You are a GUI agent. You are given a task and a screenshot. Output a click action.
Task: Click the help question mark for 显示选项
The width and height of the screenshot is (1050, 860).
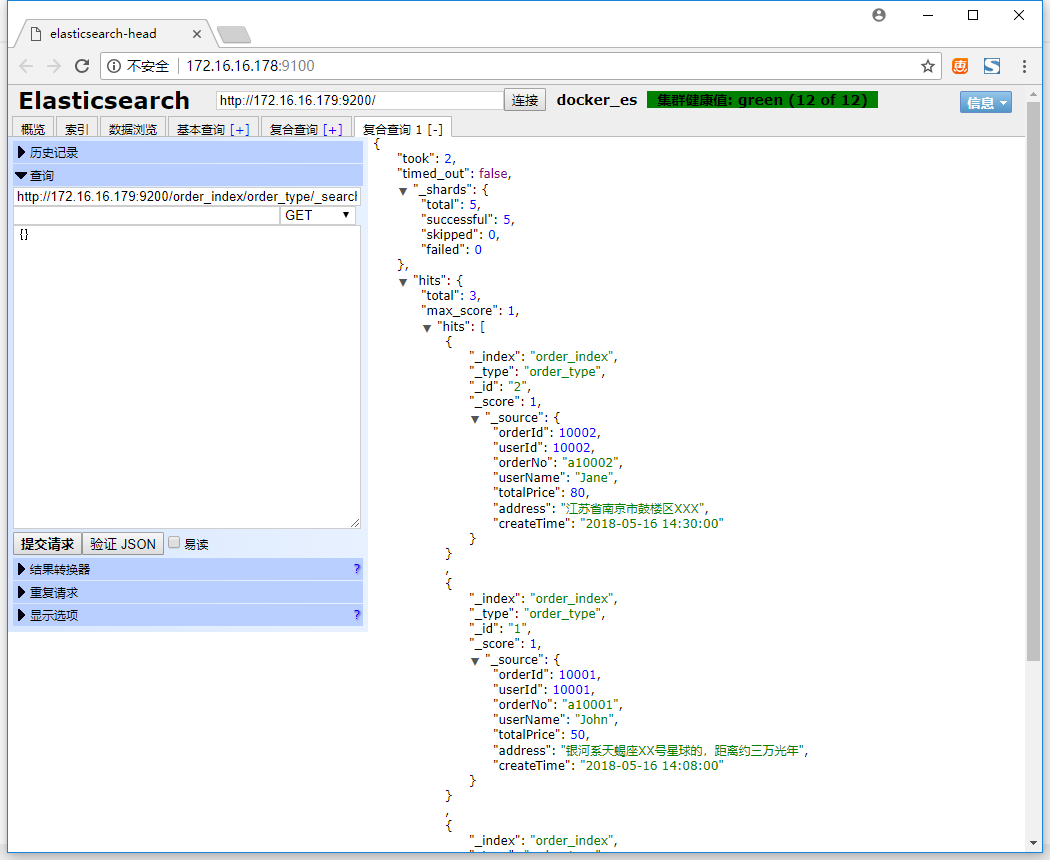(x=357, y=615)
